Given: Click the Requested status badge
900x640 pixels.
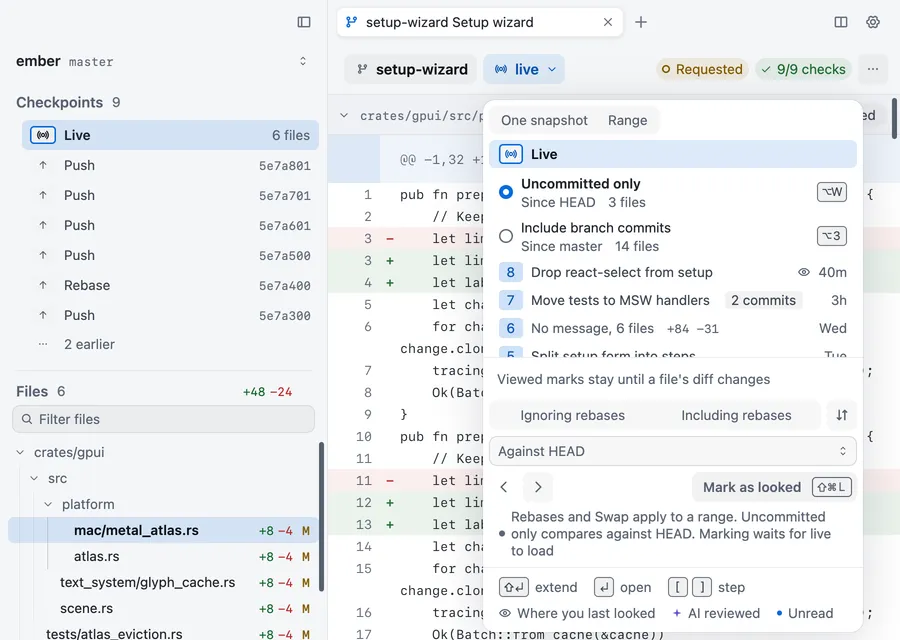Looking at the screenshot, I should tap(702, 69).
